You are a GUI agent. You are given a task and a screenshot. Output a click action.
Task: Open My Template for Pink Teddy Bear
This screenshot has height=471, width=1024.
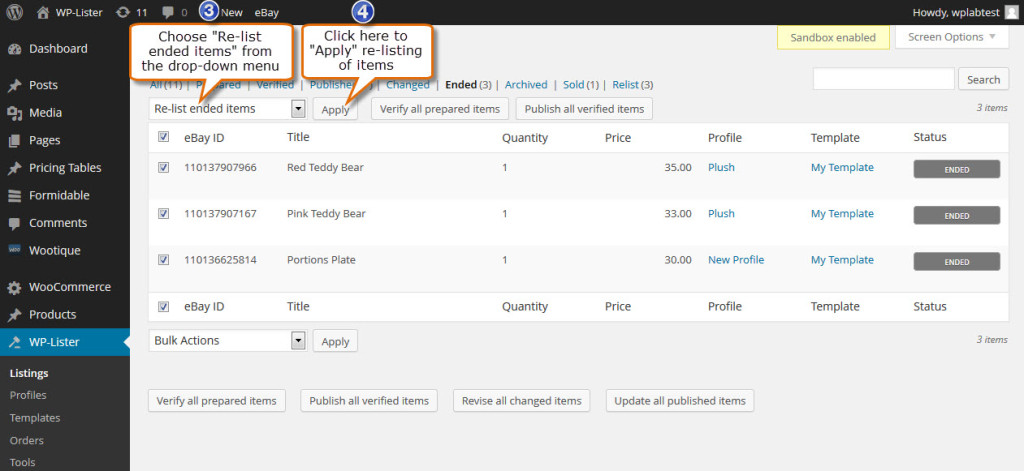pyautogui.click(x=842, y=214)
